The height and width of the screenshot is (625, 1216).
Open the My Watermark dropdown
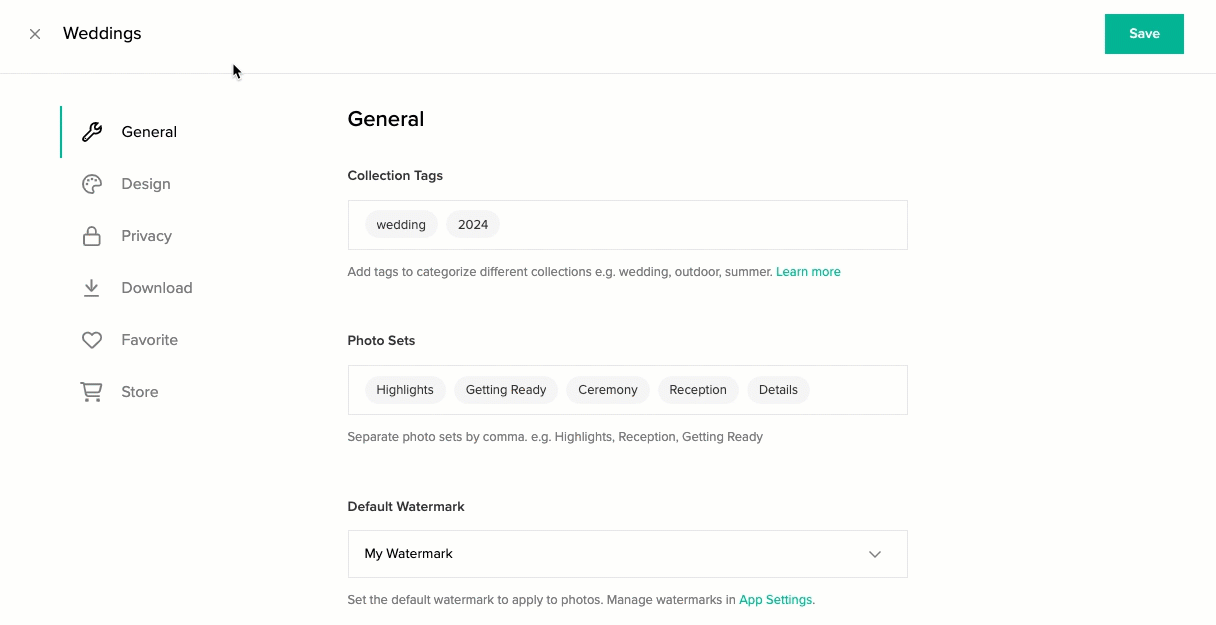coord(600,554)
